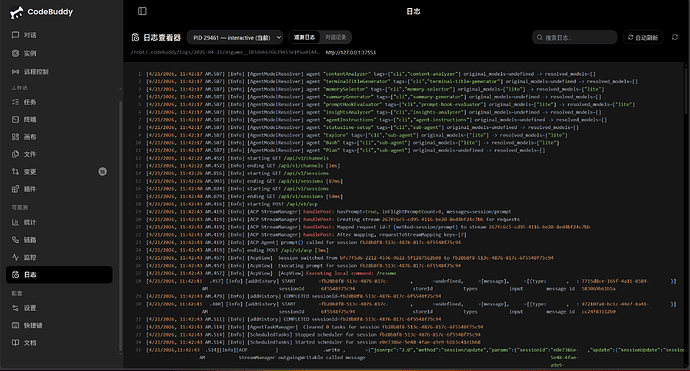Image resolution: width=690 pixels, height=371 pixels.
Task: Go to 远程控制 remote control
Action: click(59, 71)
